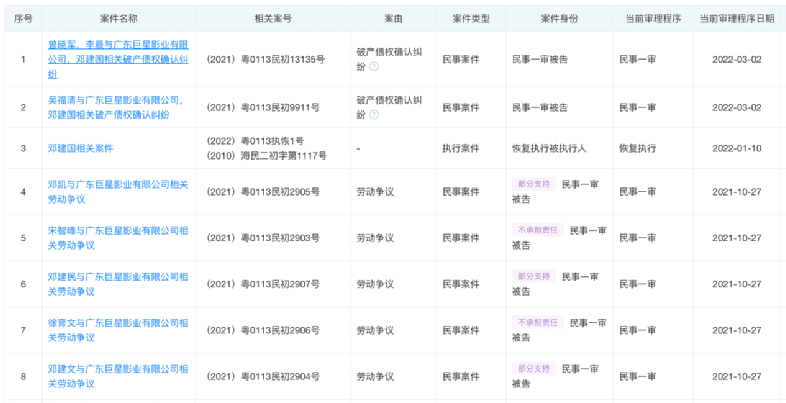Image resolution: width=786 pixels, height=403 pixels.
Task: Open 吴福清与广东巨星影业有限公司 case link
Action: tap(115, 108)
